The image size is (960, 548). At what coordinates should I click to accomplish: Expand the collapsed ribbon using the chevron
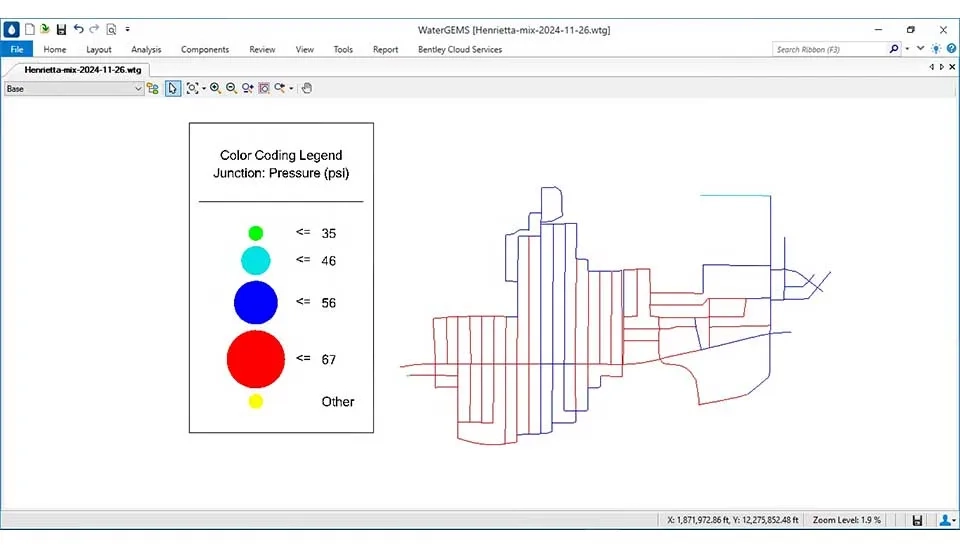920,49
